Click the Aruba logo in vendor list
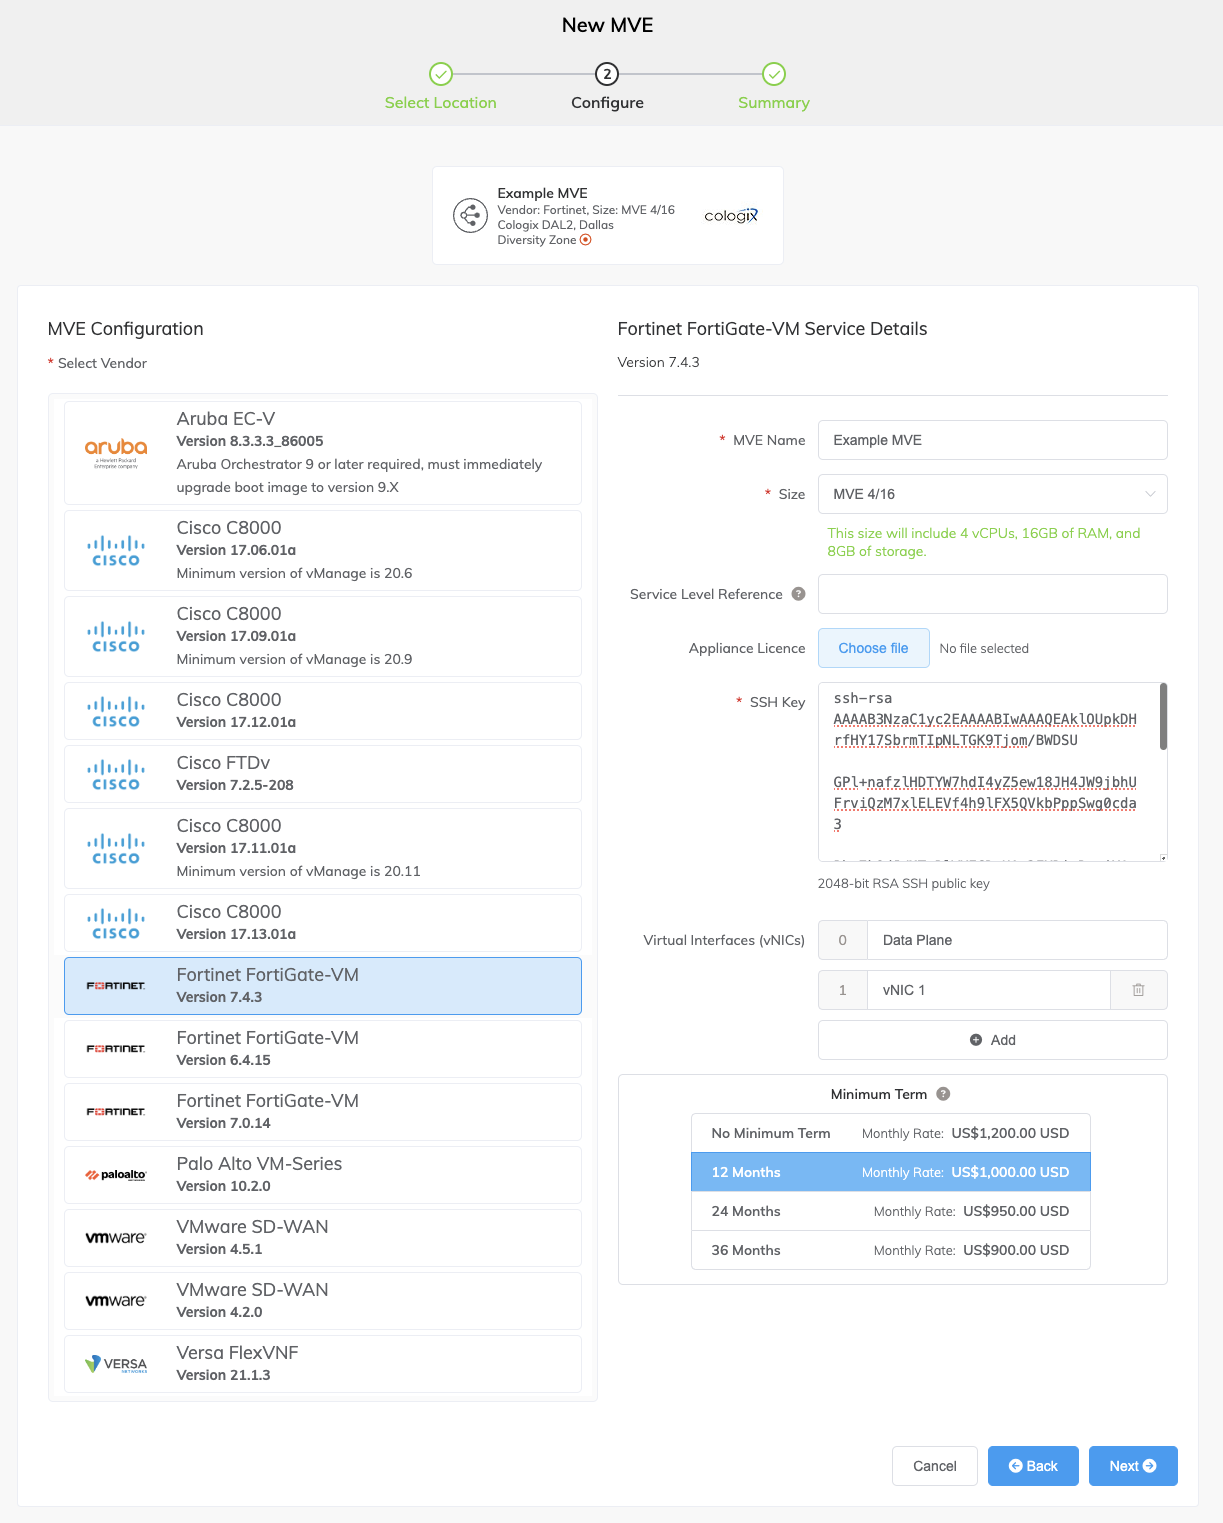The width and height of the screenshot is (1223, 1523). [x=116, y=453]
